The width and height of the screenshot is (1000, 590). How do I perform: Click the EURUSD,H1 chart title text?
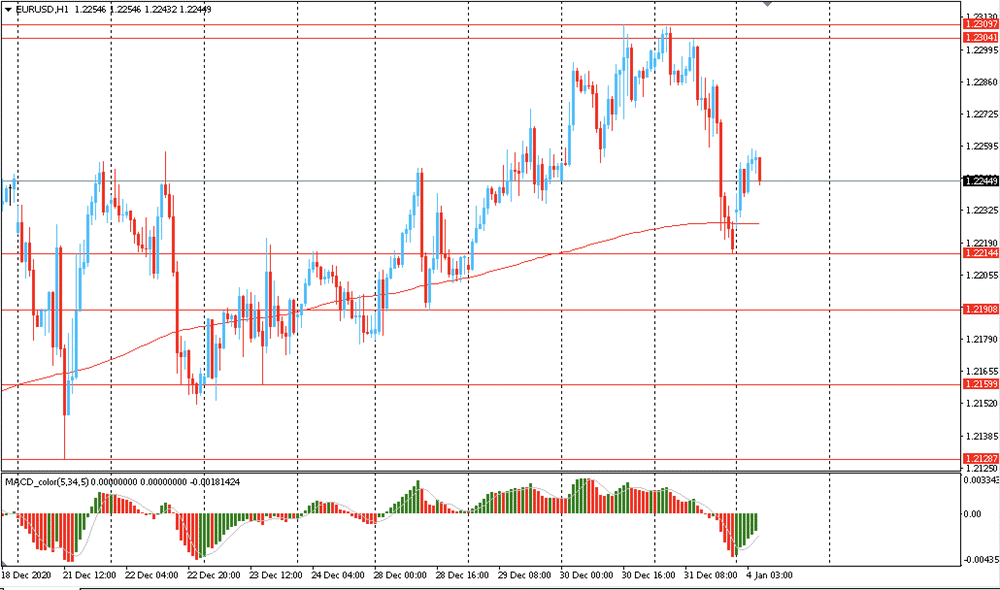click(42, 10)
